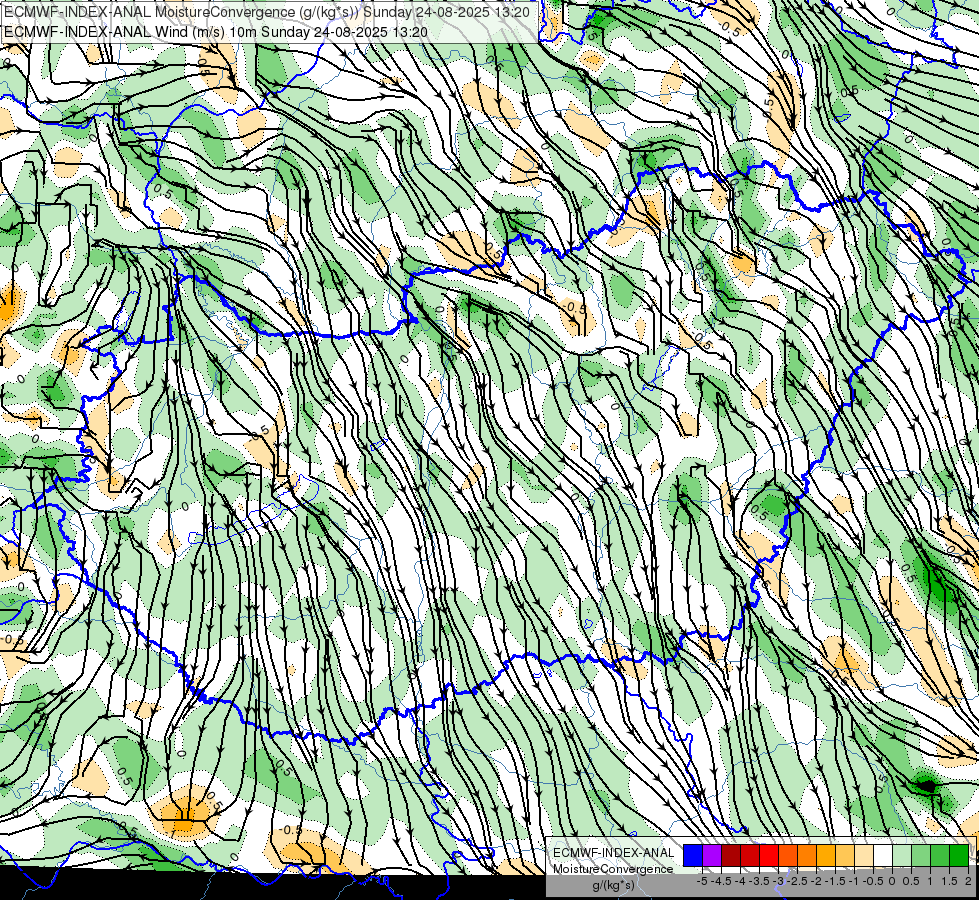Click the legend tick label -4.5
The width and height of the screenshot is (979, 900).
(721, 881)
